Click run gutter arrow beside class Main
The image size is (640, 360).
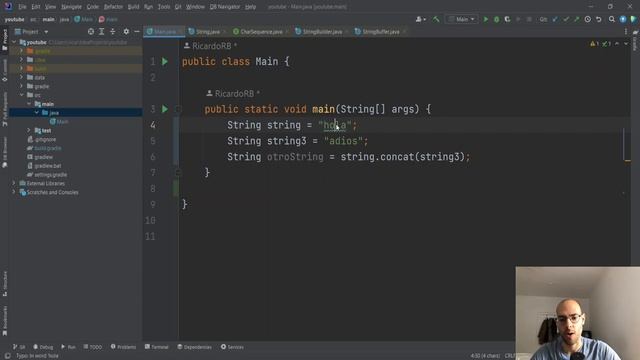point(164,62)
